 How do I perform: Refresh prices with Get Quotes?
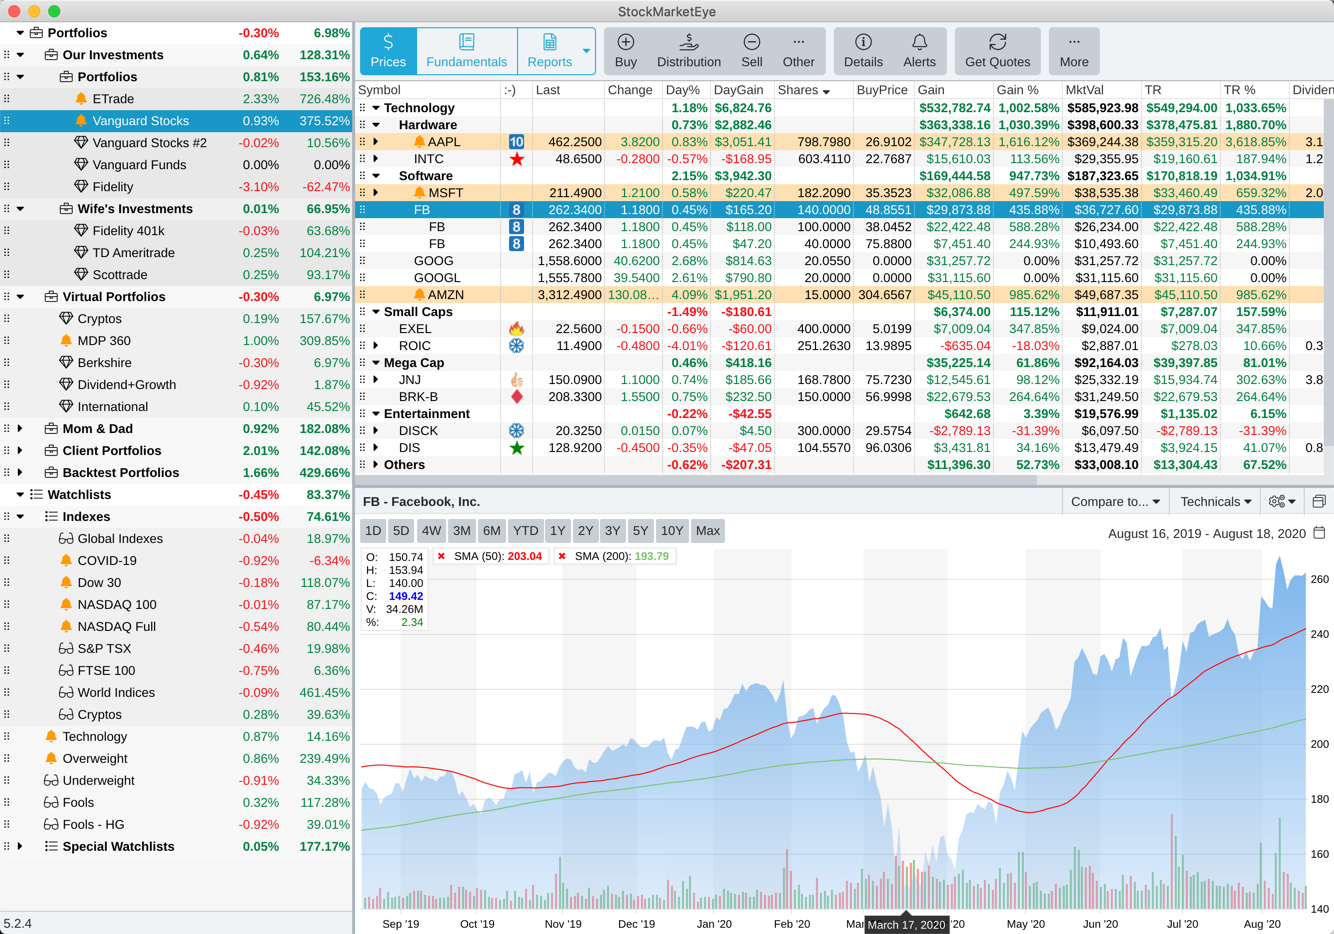click(996, 50)
